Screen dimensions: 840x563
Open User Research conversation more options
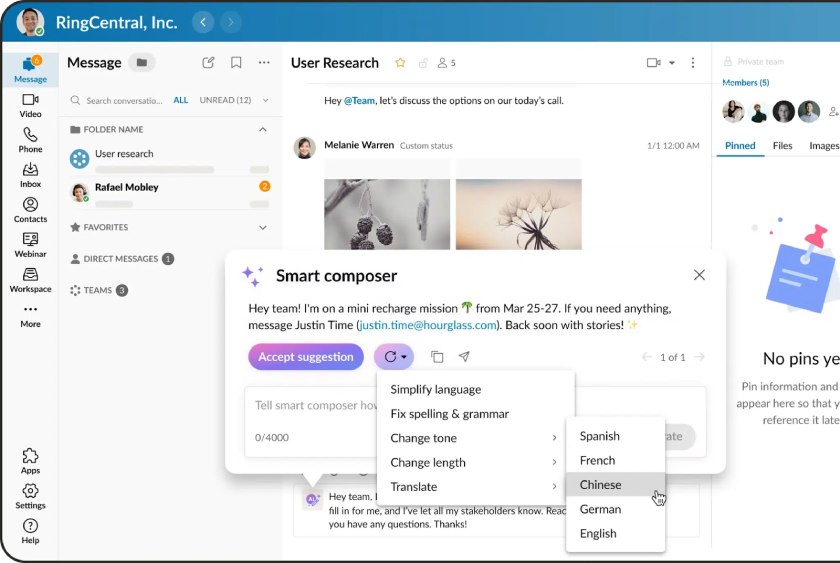click(x=693, y=63)
